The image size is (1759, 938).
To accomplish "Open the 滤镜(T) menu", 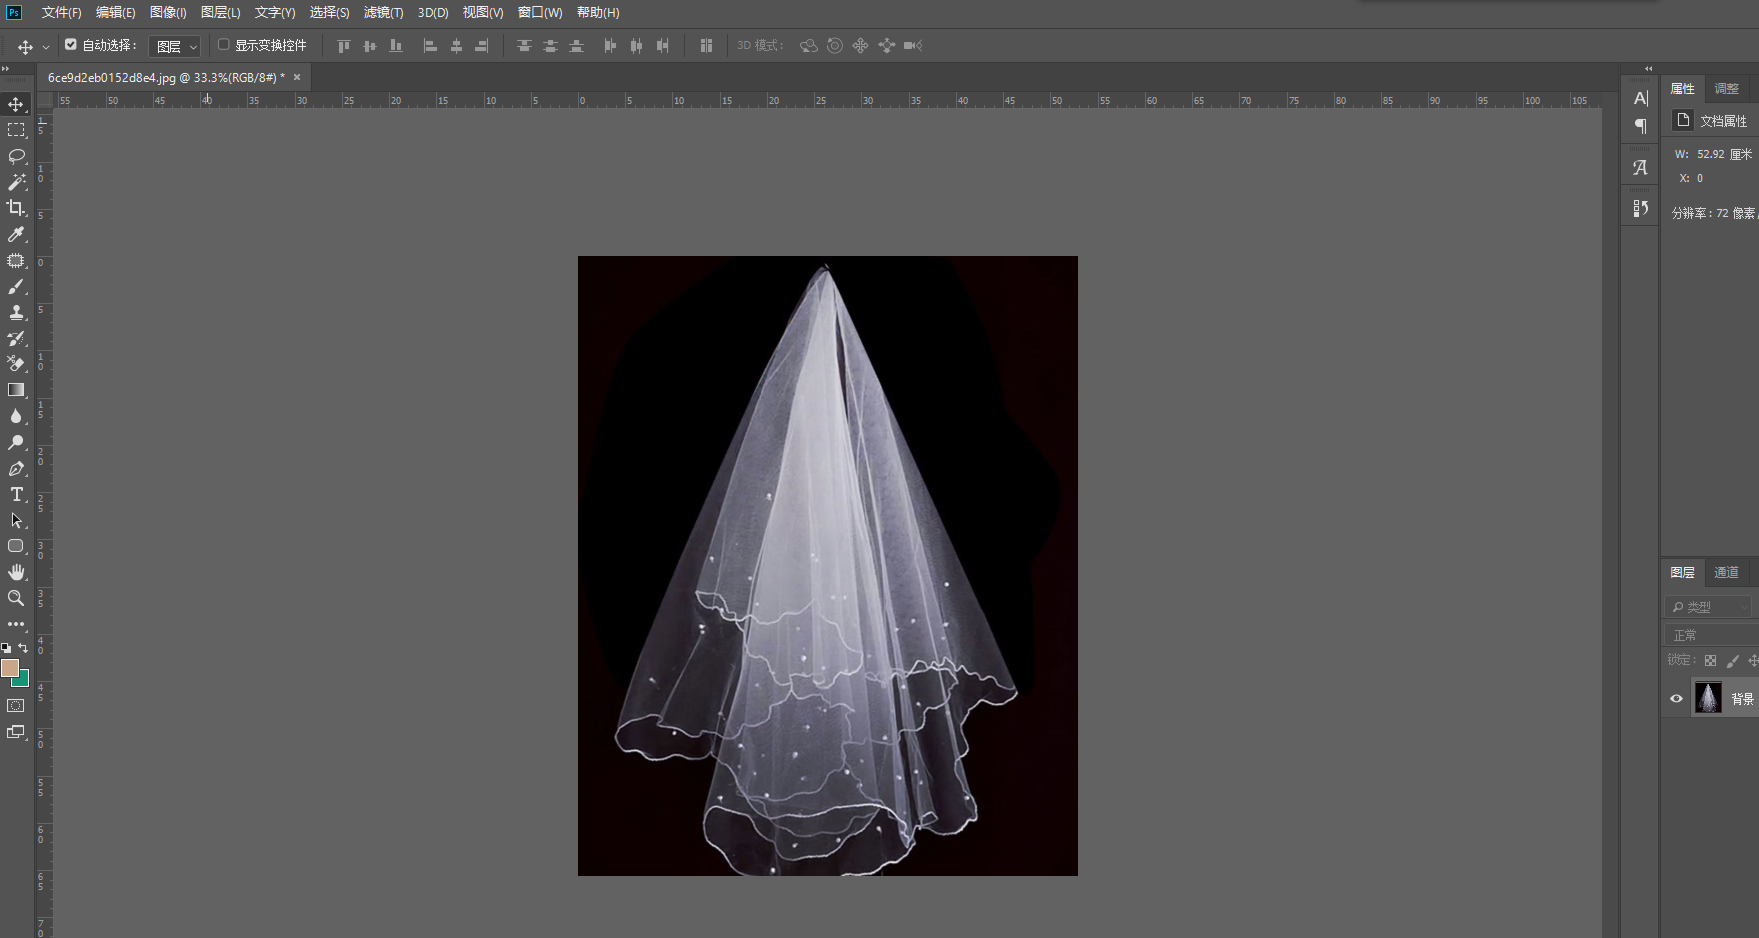I will tap(383, 13).
